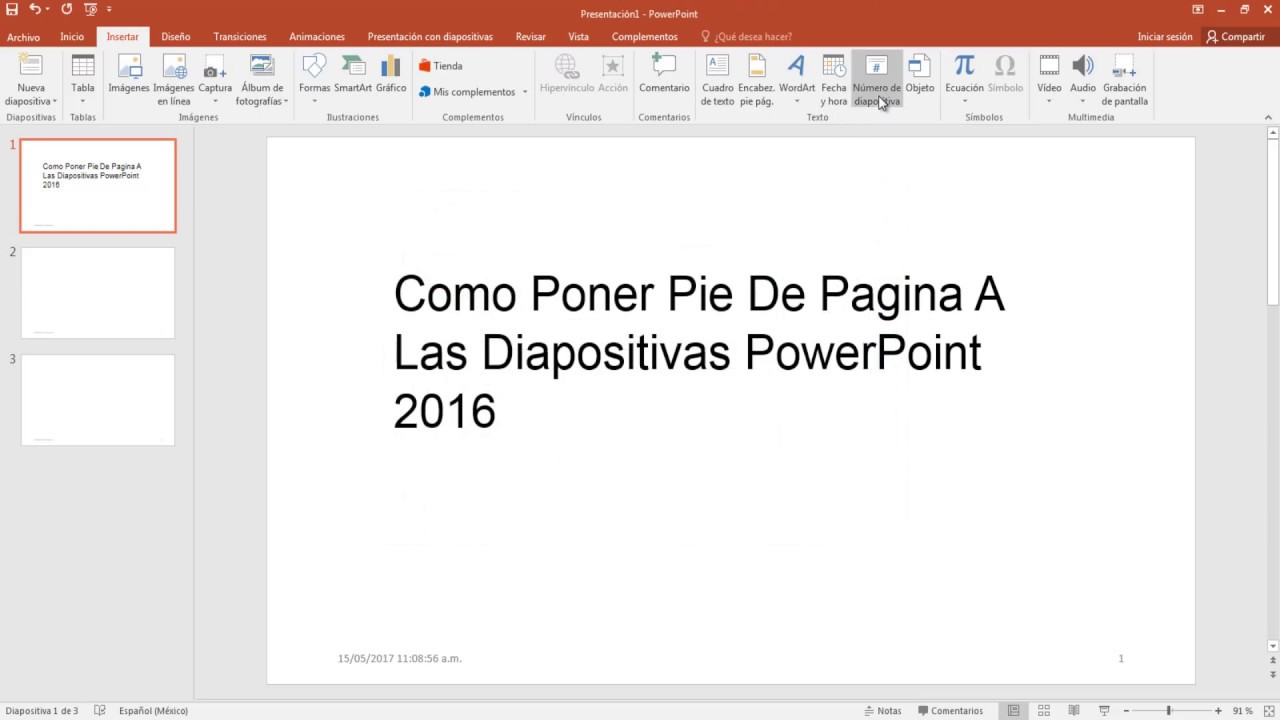Open the Vista tab
This screenshot has height=720, width=1280.
tap(578, 37)
